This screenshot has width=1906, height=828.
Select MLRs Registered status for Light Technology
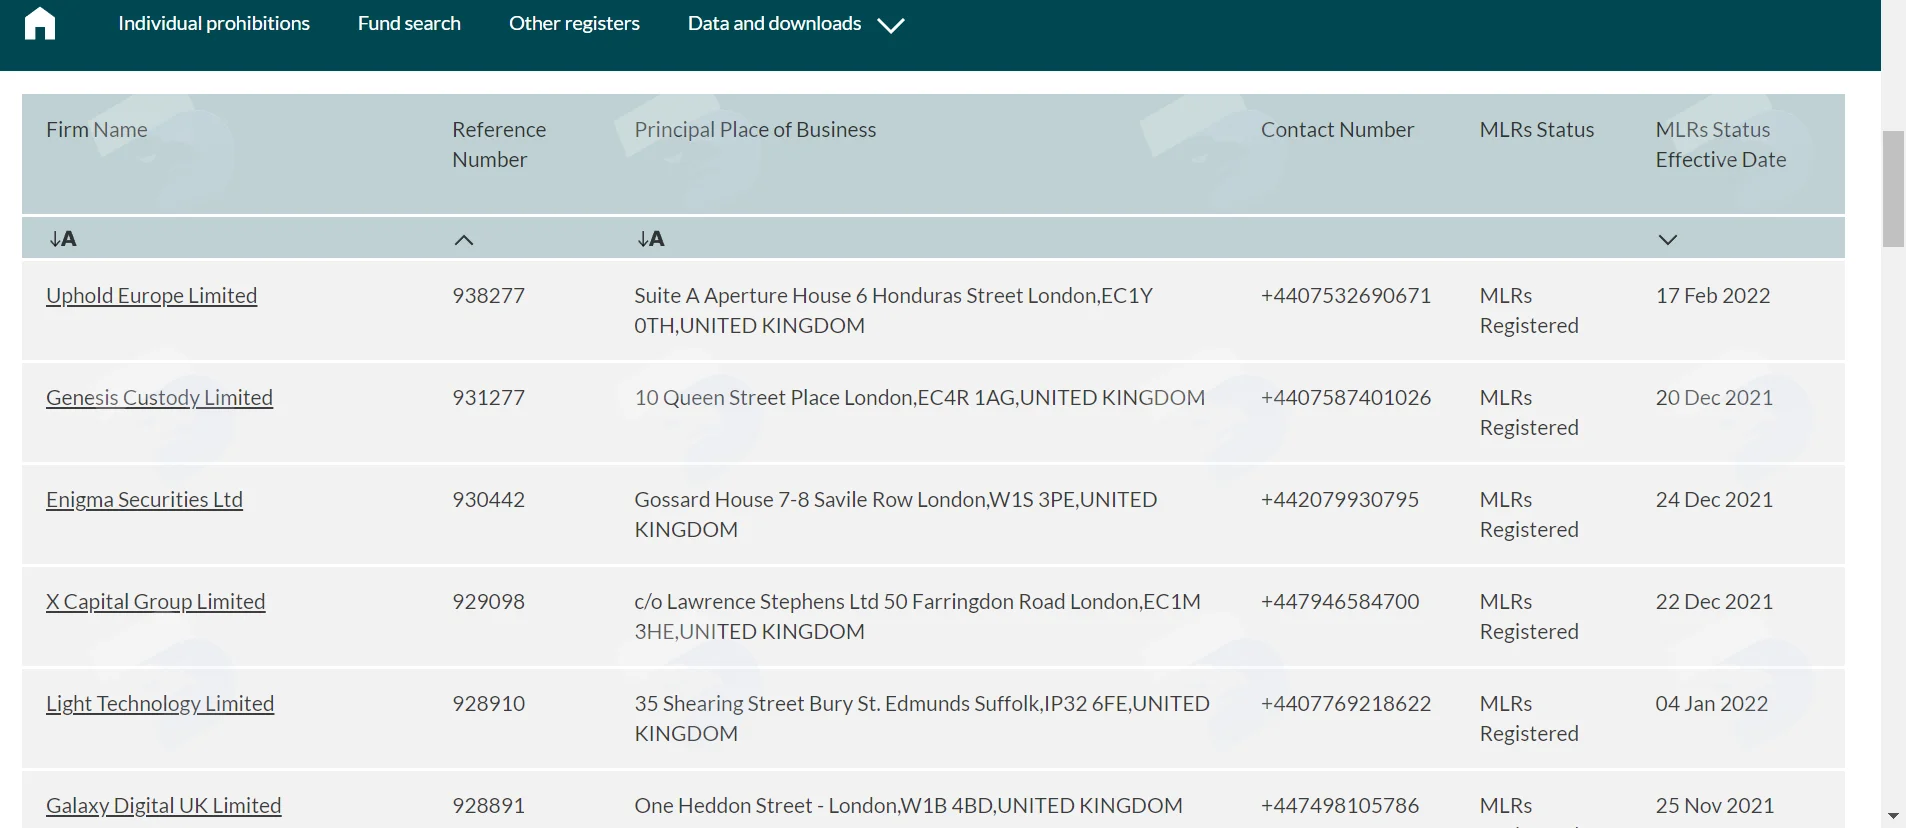point(1529,719)
